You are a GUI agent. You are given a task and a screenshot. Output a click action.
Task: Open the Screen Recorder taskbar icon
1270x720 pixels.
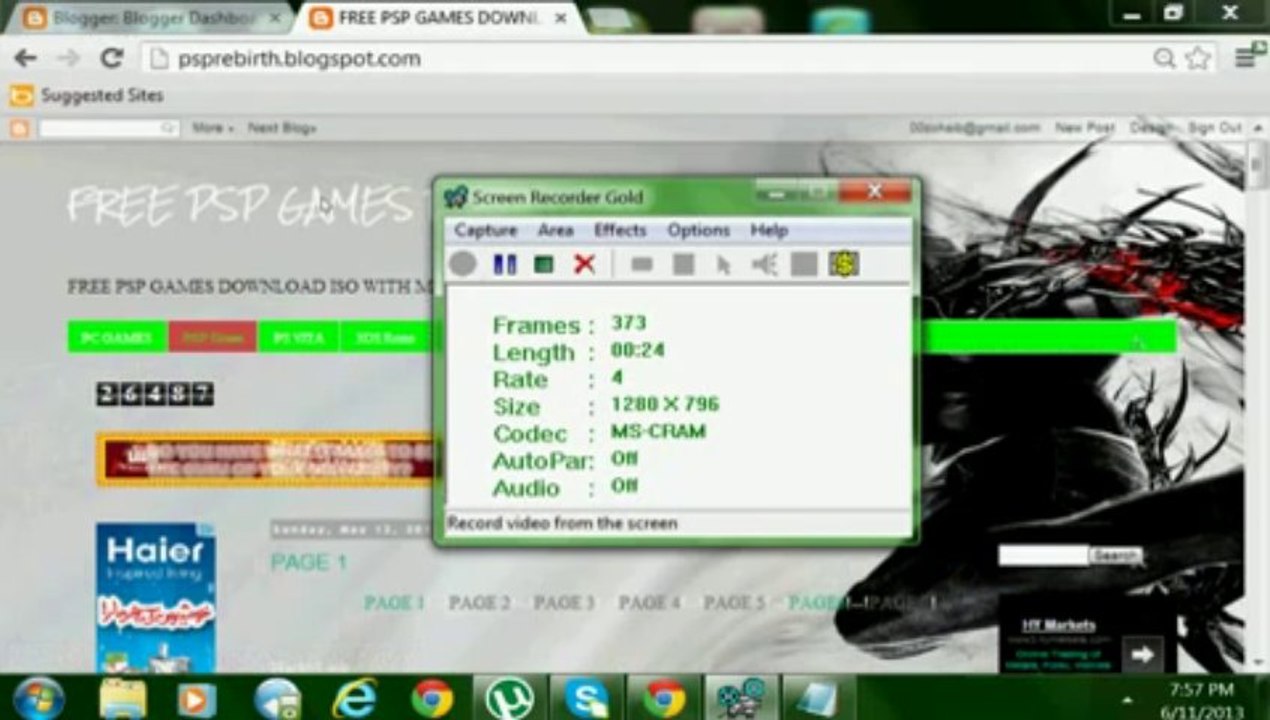(742, 698)
